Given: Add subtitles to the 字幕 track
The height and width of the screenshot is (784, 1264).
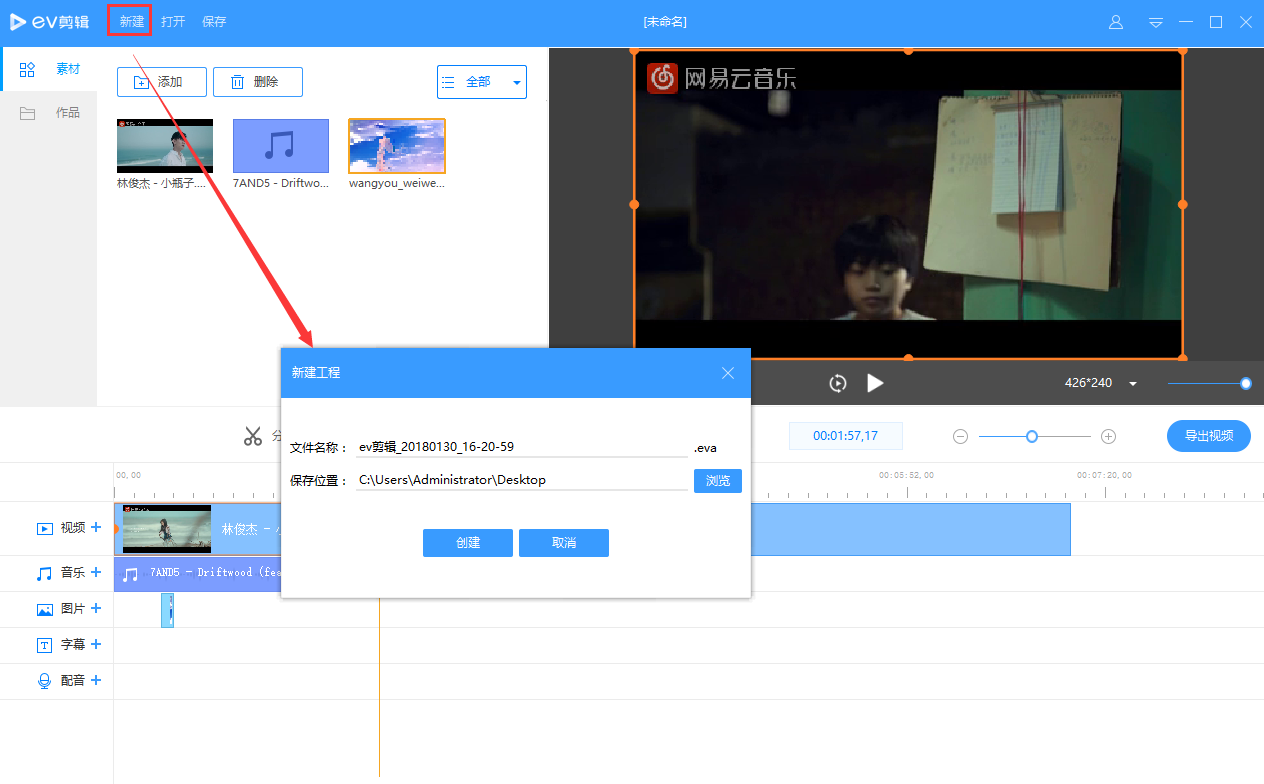Looking at the screenshot, I should pyautogui.click(x=96, y=644).
